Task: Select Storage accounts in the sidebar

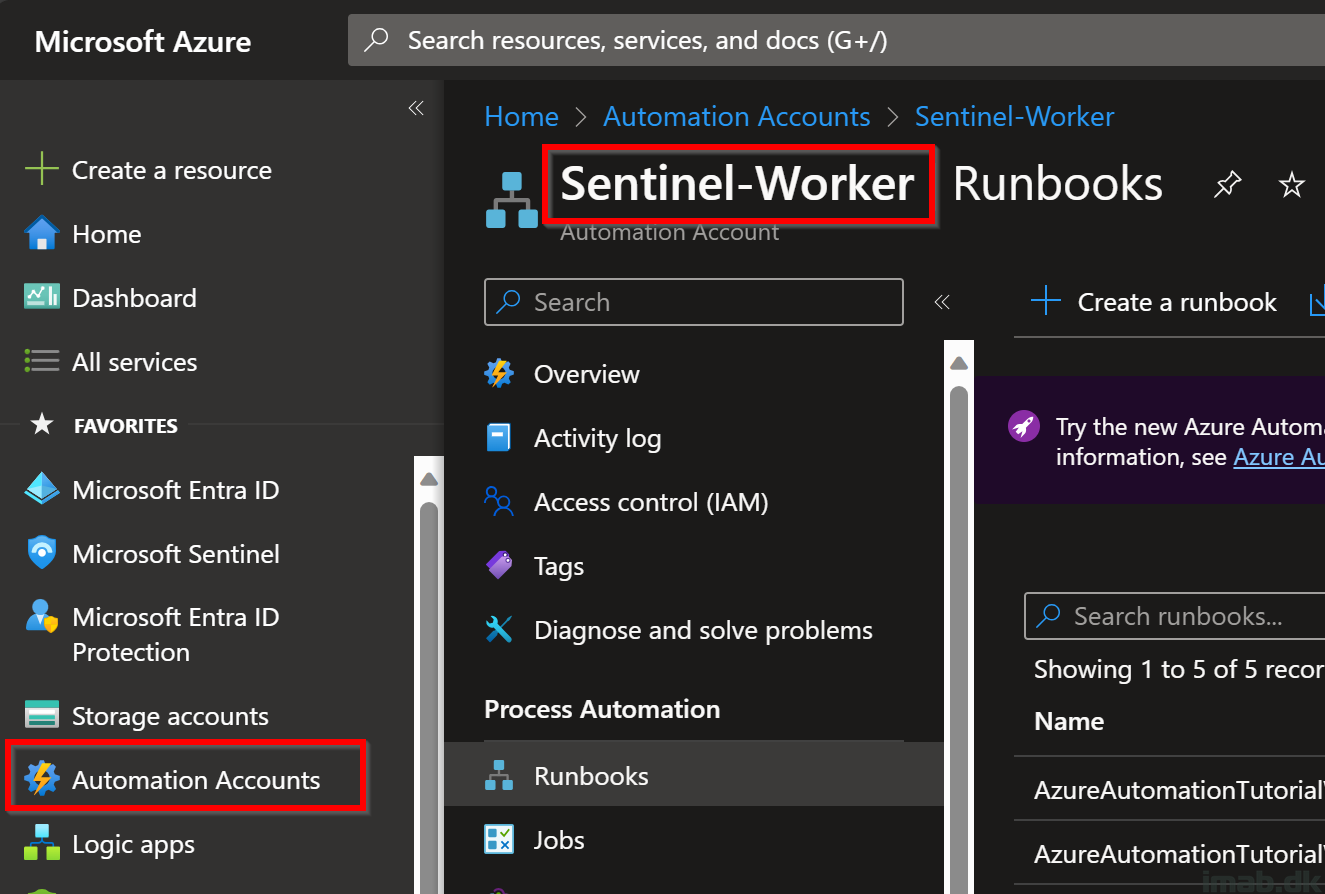Action: (170, 716)
